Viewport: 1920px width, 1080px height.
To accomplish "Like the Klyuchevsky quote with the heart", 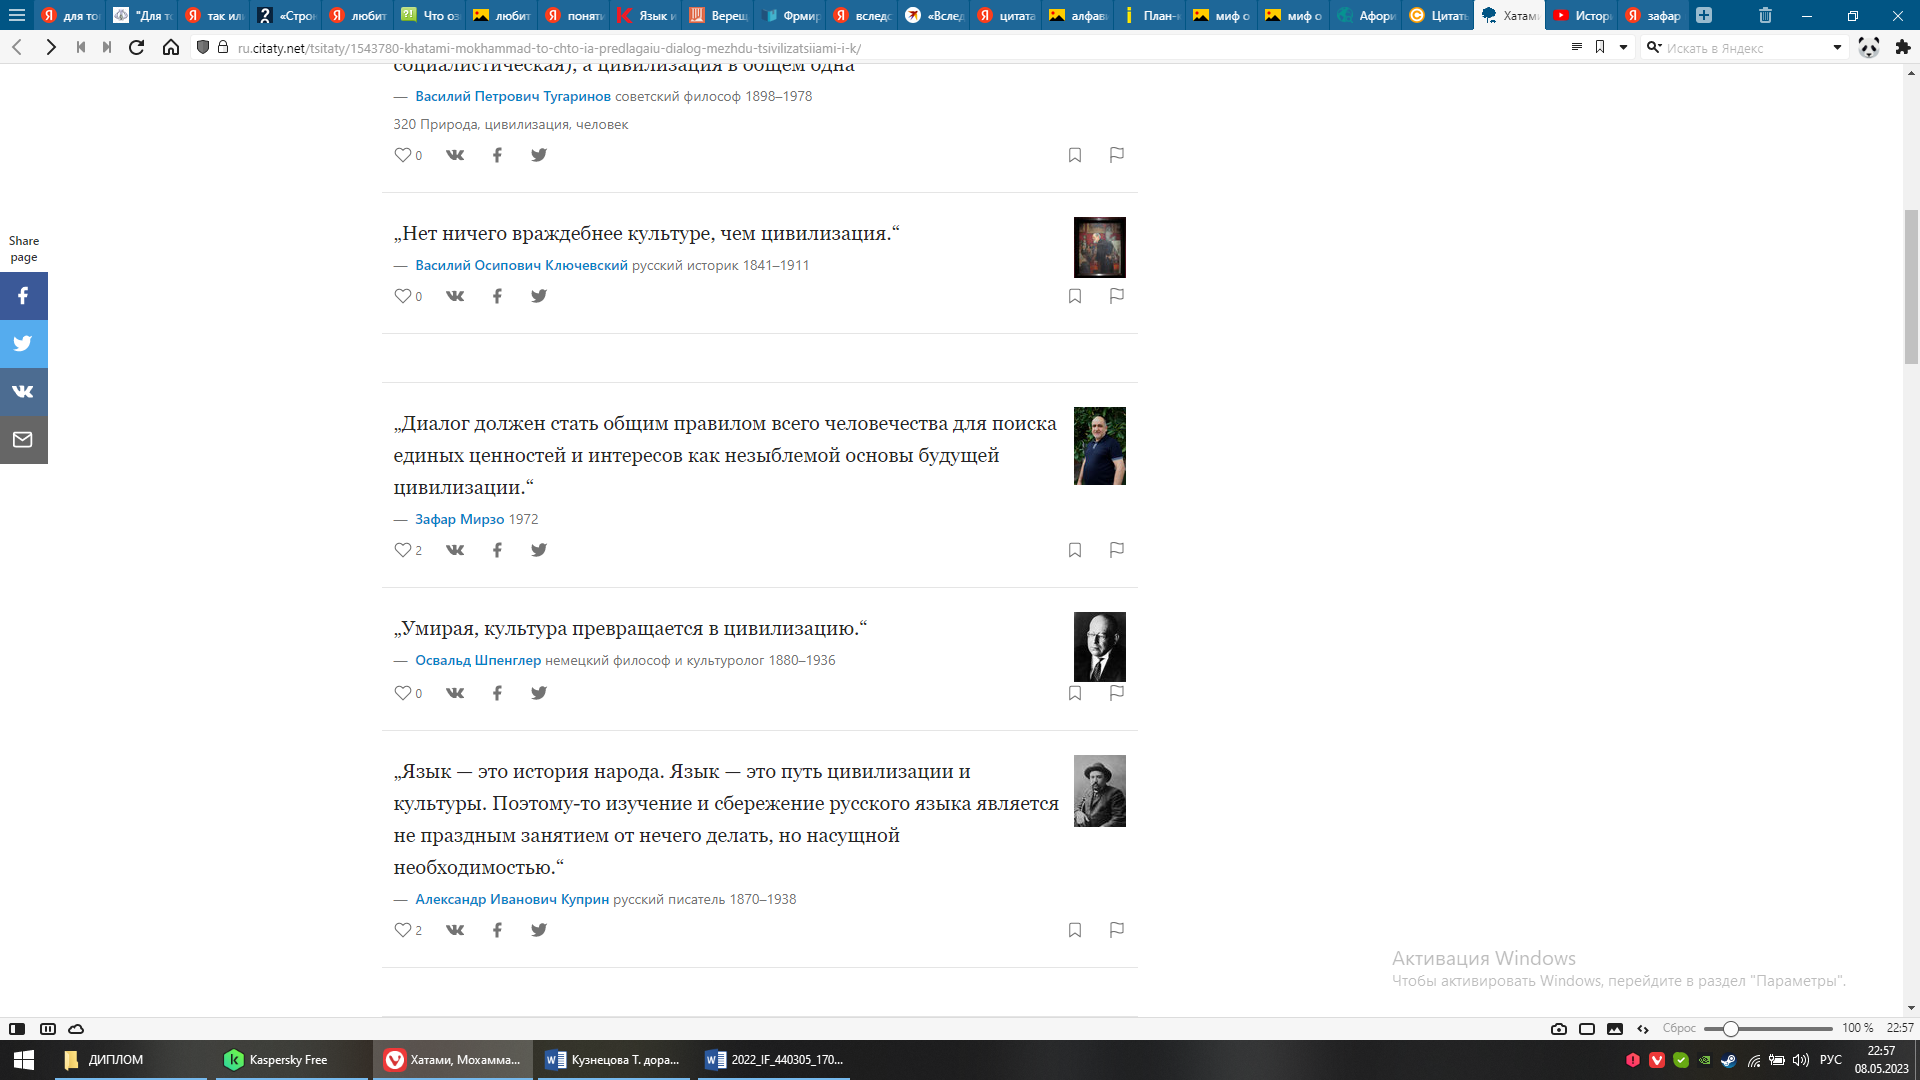I will tap(402, 296).
